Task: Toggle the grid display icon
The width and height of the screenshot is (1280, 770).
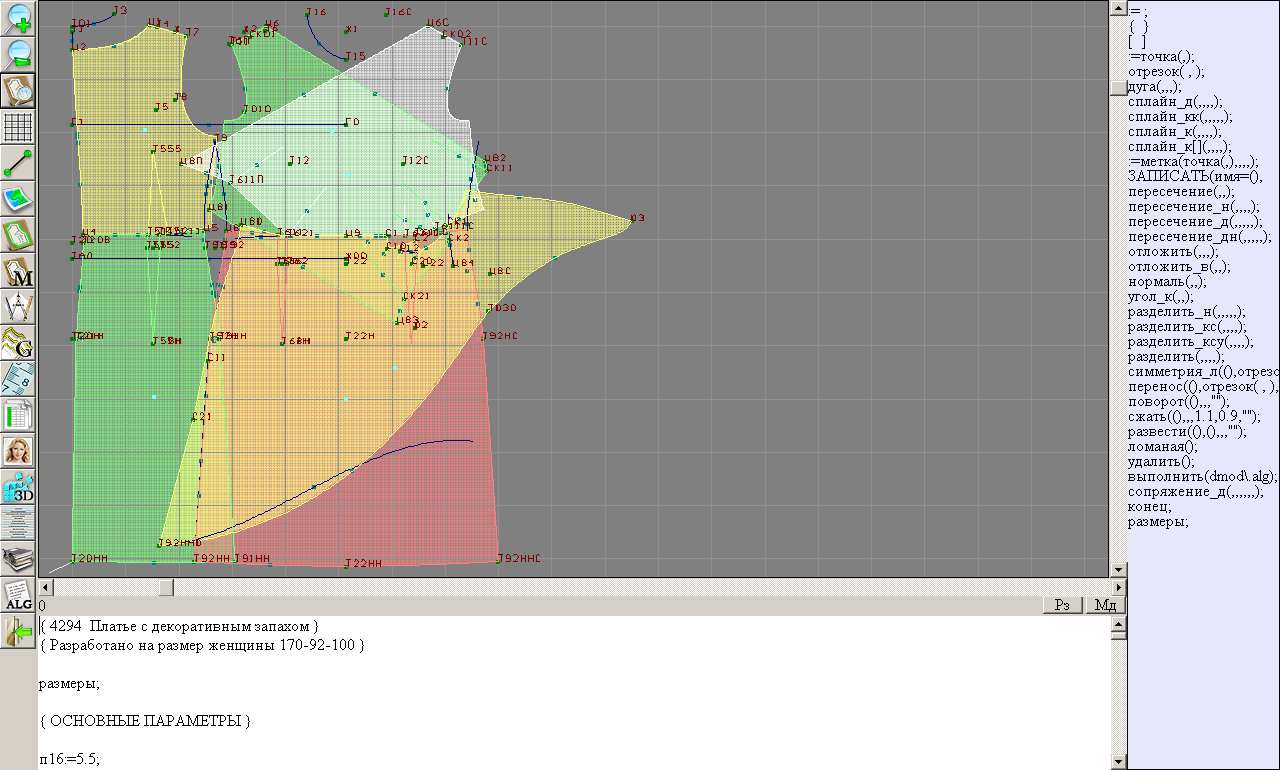Action: coord(19,127)
